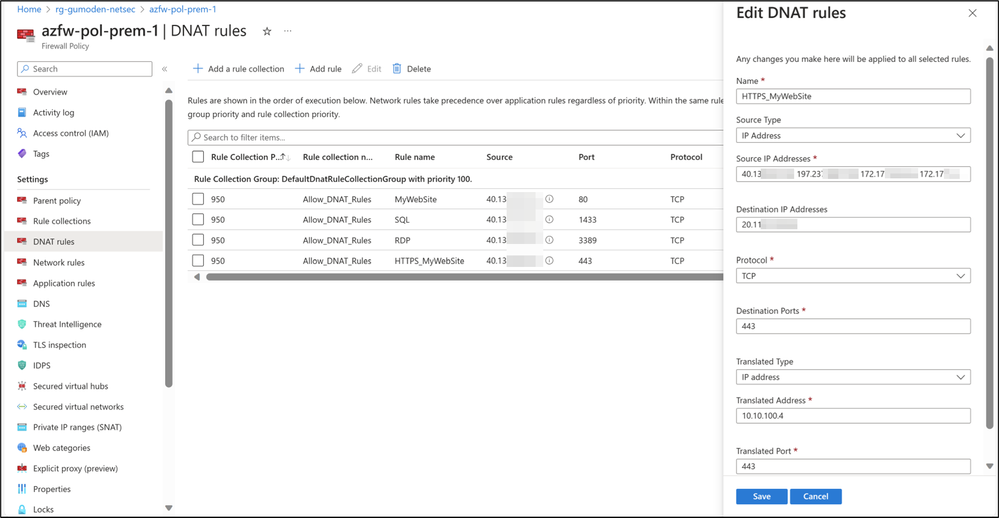Click info icon in MyWebSite row

[549, 199]
